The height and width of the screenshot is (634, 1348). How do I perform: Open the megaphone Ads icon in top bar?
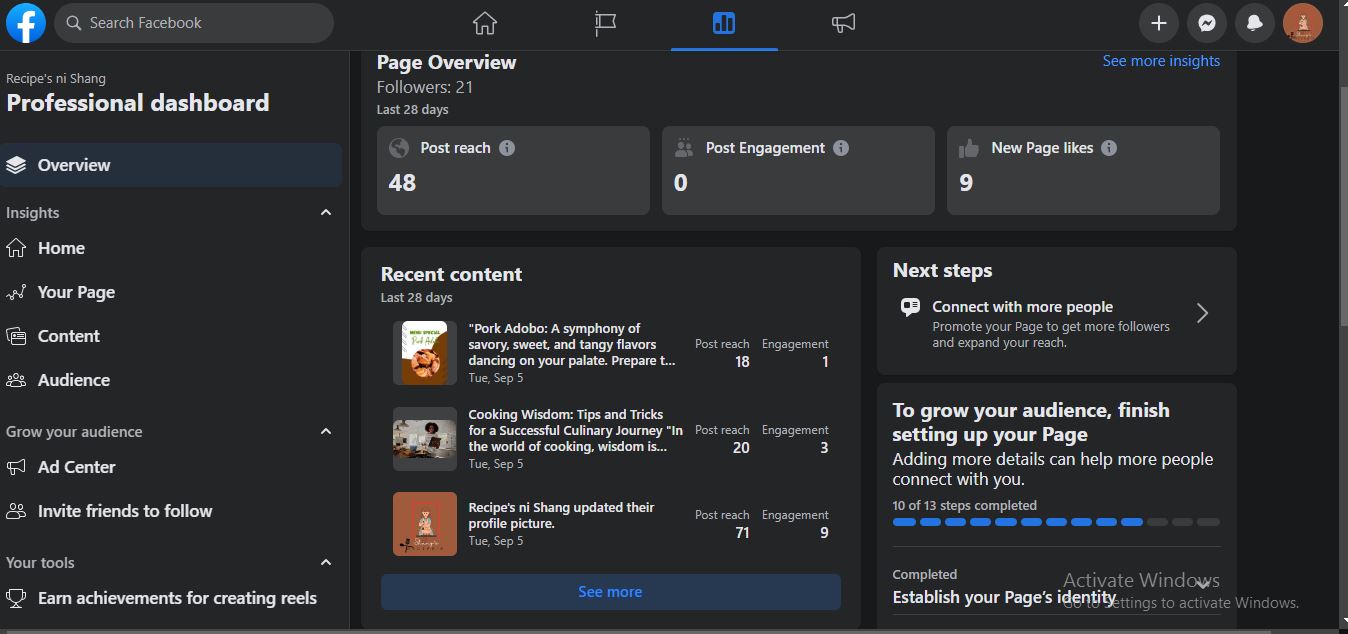point(843,23)
